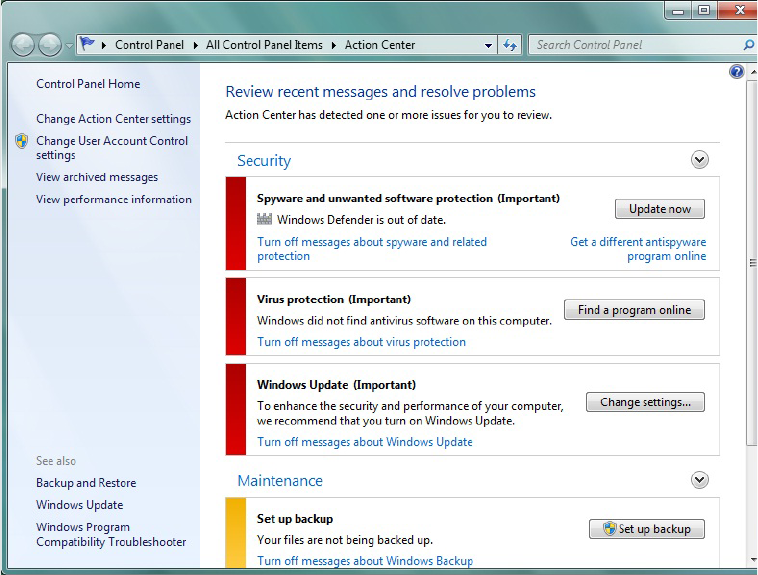
Task: Open Change User Account Control settings
Action: tap(112, 147)
